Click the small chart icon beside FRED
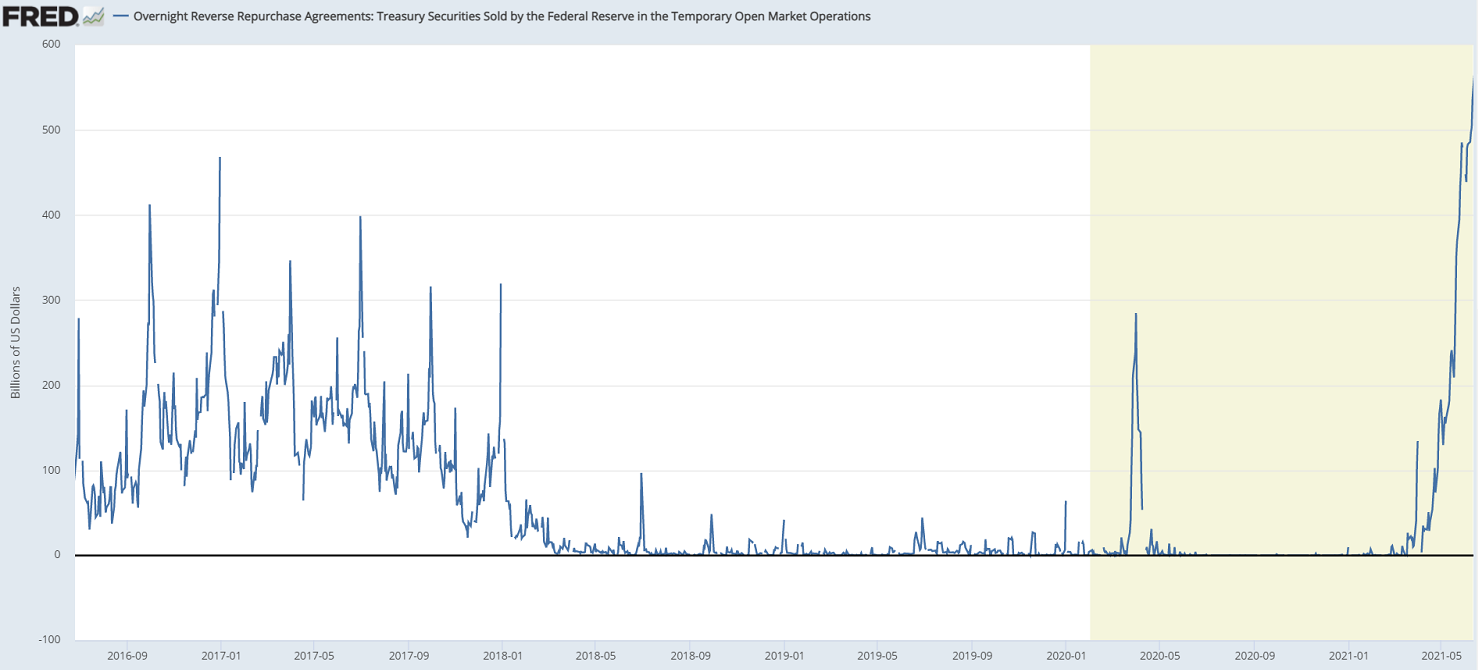Image resolution: width=1478 pixels, height=670 pixels. tap(93, 16)
